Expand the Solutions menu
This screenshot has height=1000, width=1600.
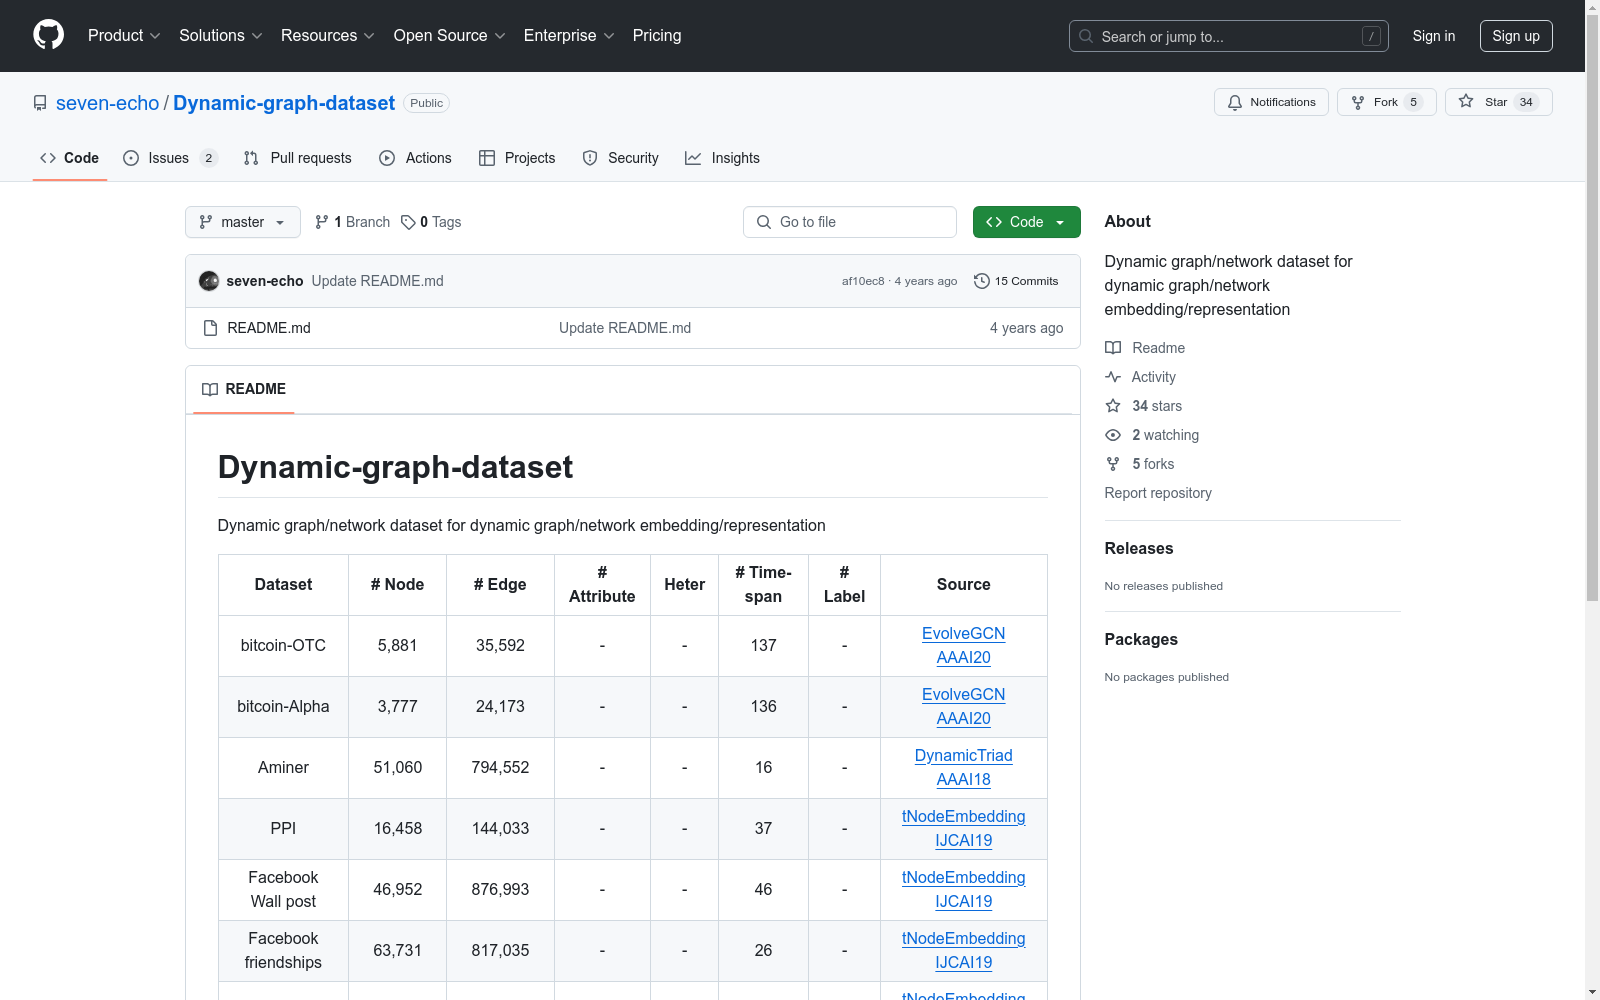tap(221, 36)
